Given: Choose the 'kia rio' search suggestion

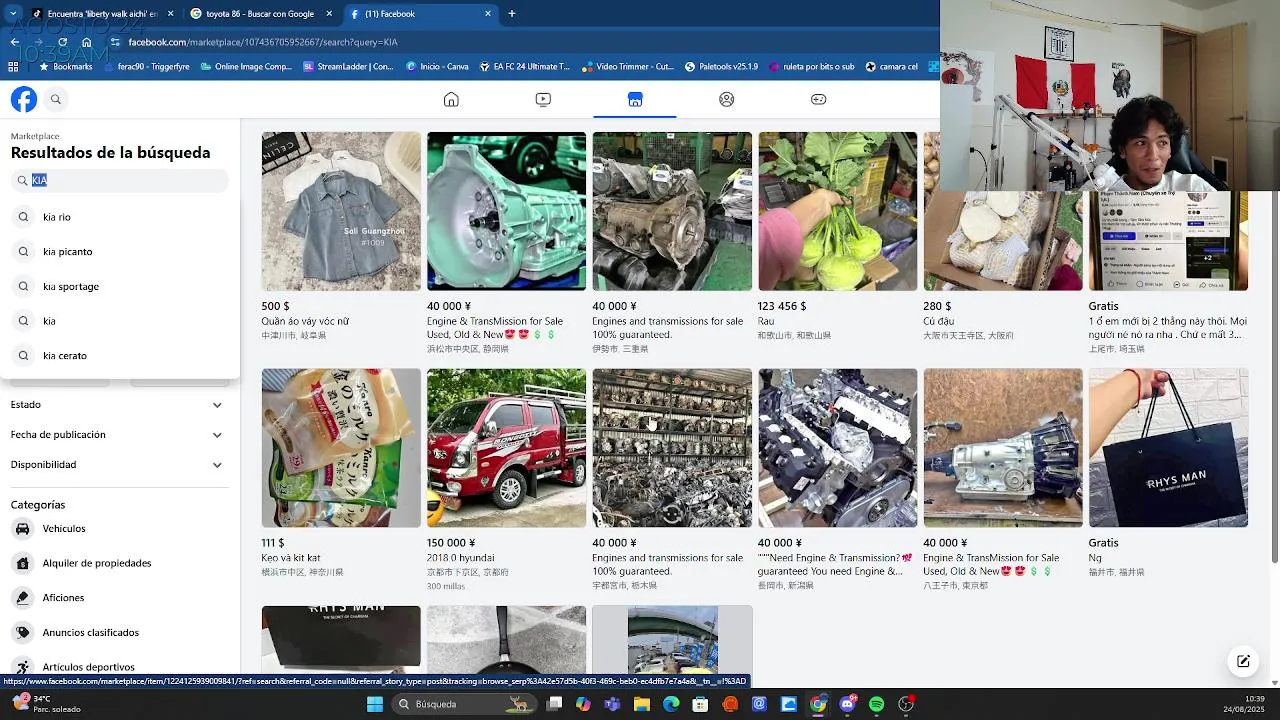Looking at the screenshot, I should (x=120, y=217).
